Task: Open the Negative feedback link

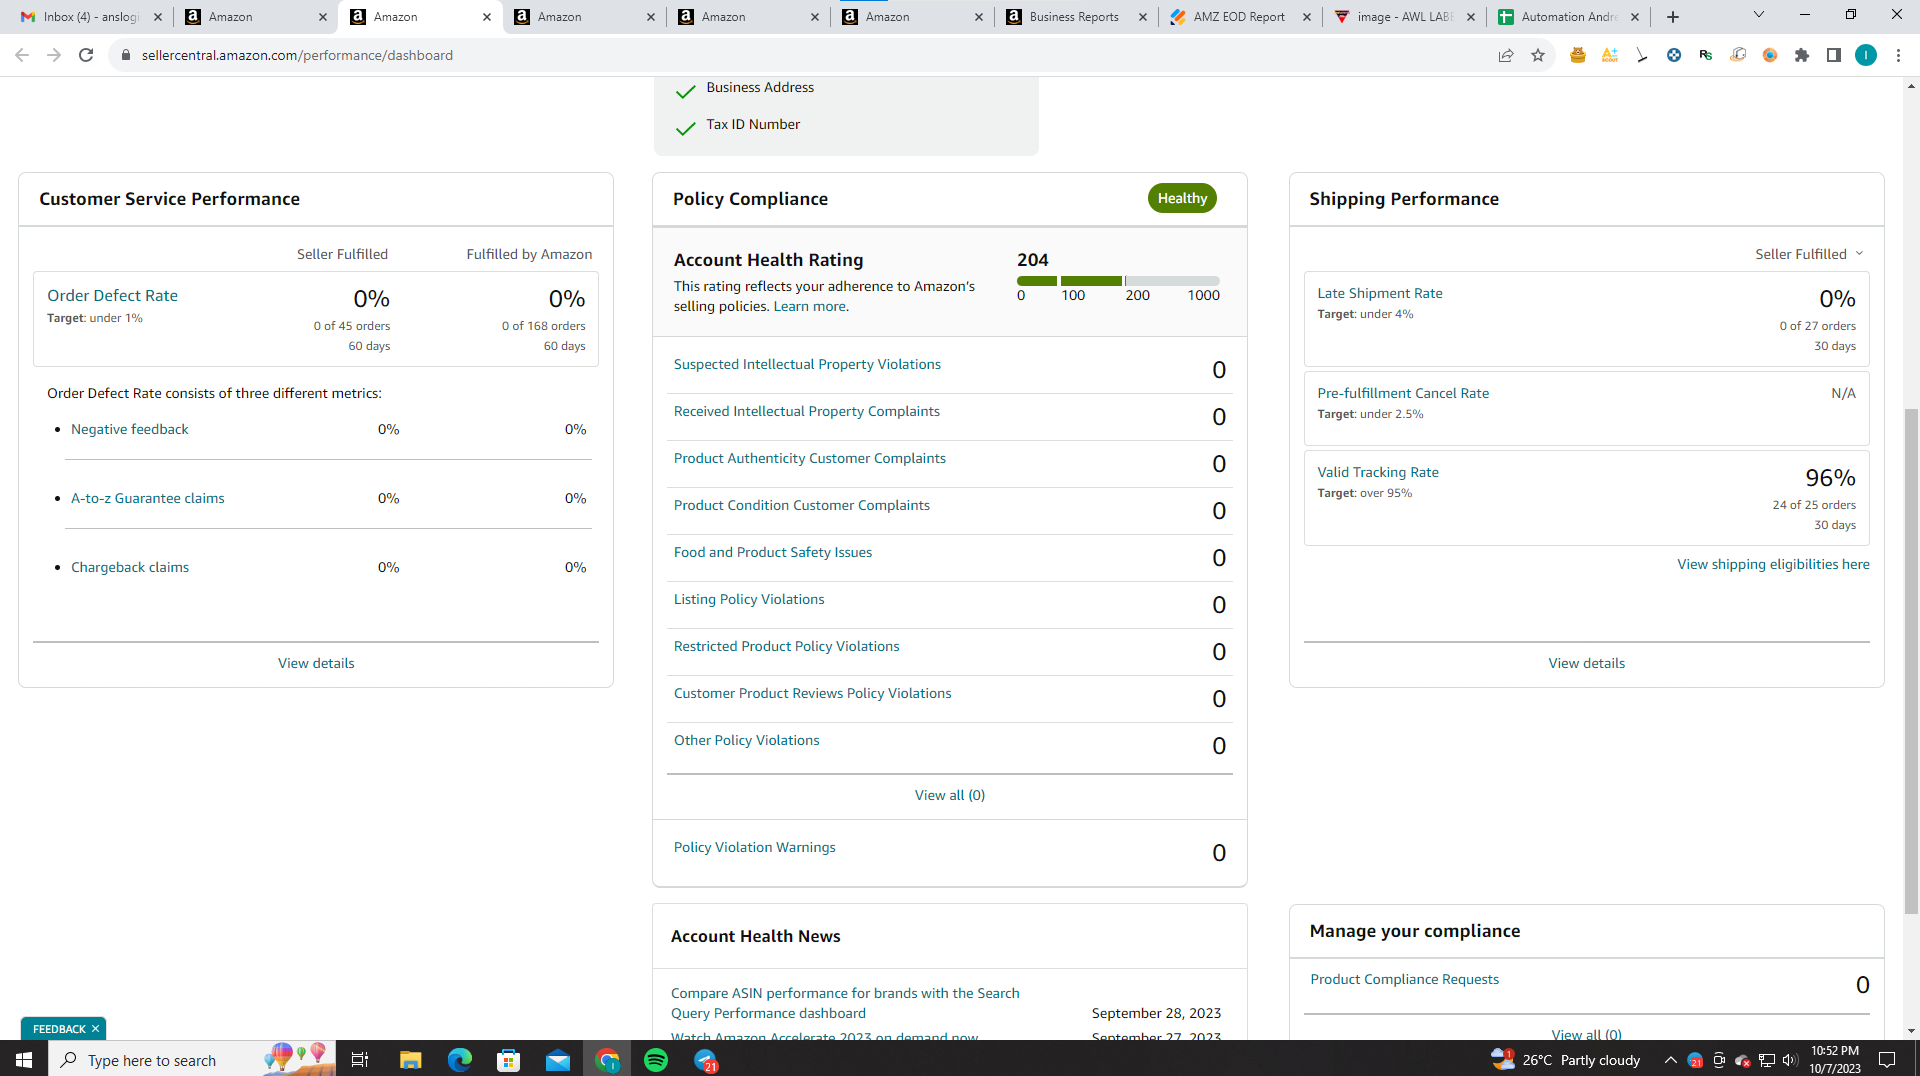Action: (129, 429)
